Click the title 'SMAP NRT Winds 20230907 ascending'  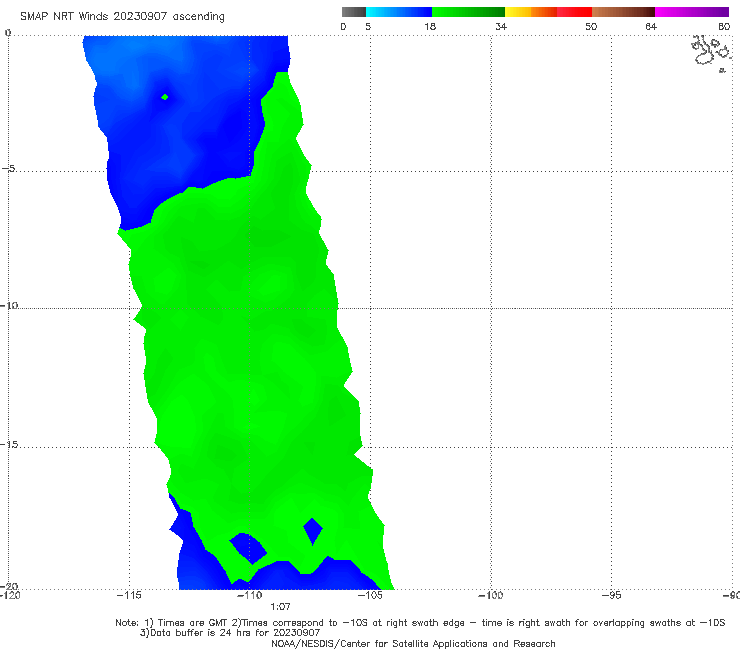tap(122, 17)
